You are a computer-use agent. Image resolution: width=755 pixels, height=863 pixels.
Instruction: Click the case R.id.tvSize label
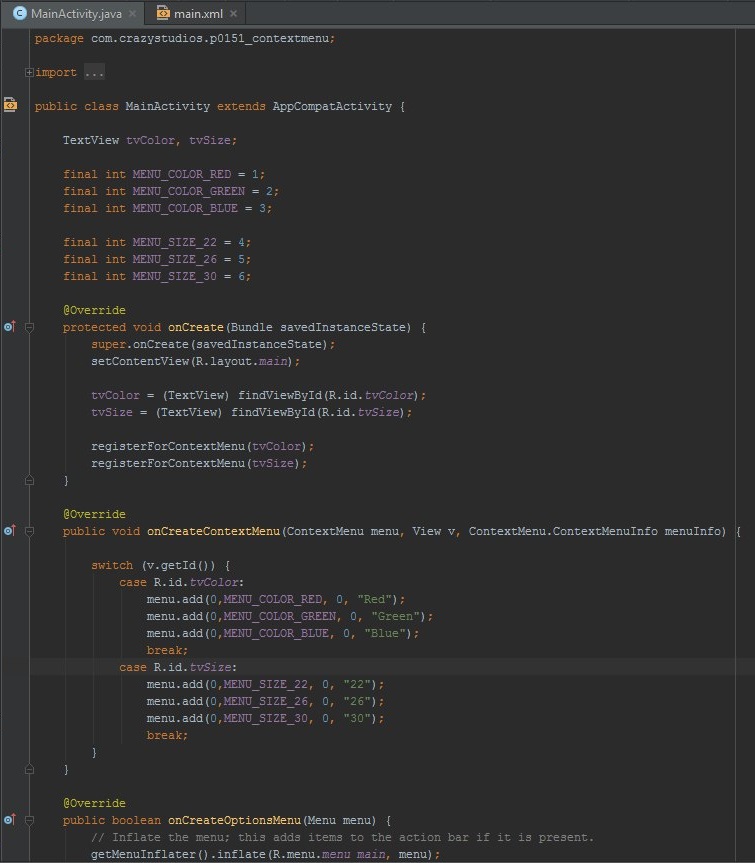[178, 667]
